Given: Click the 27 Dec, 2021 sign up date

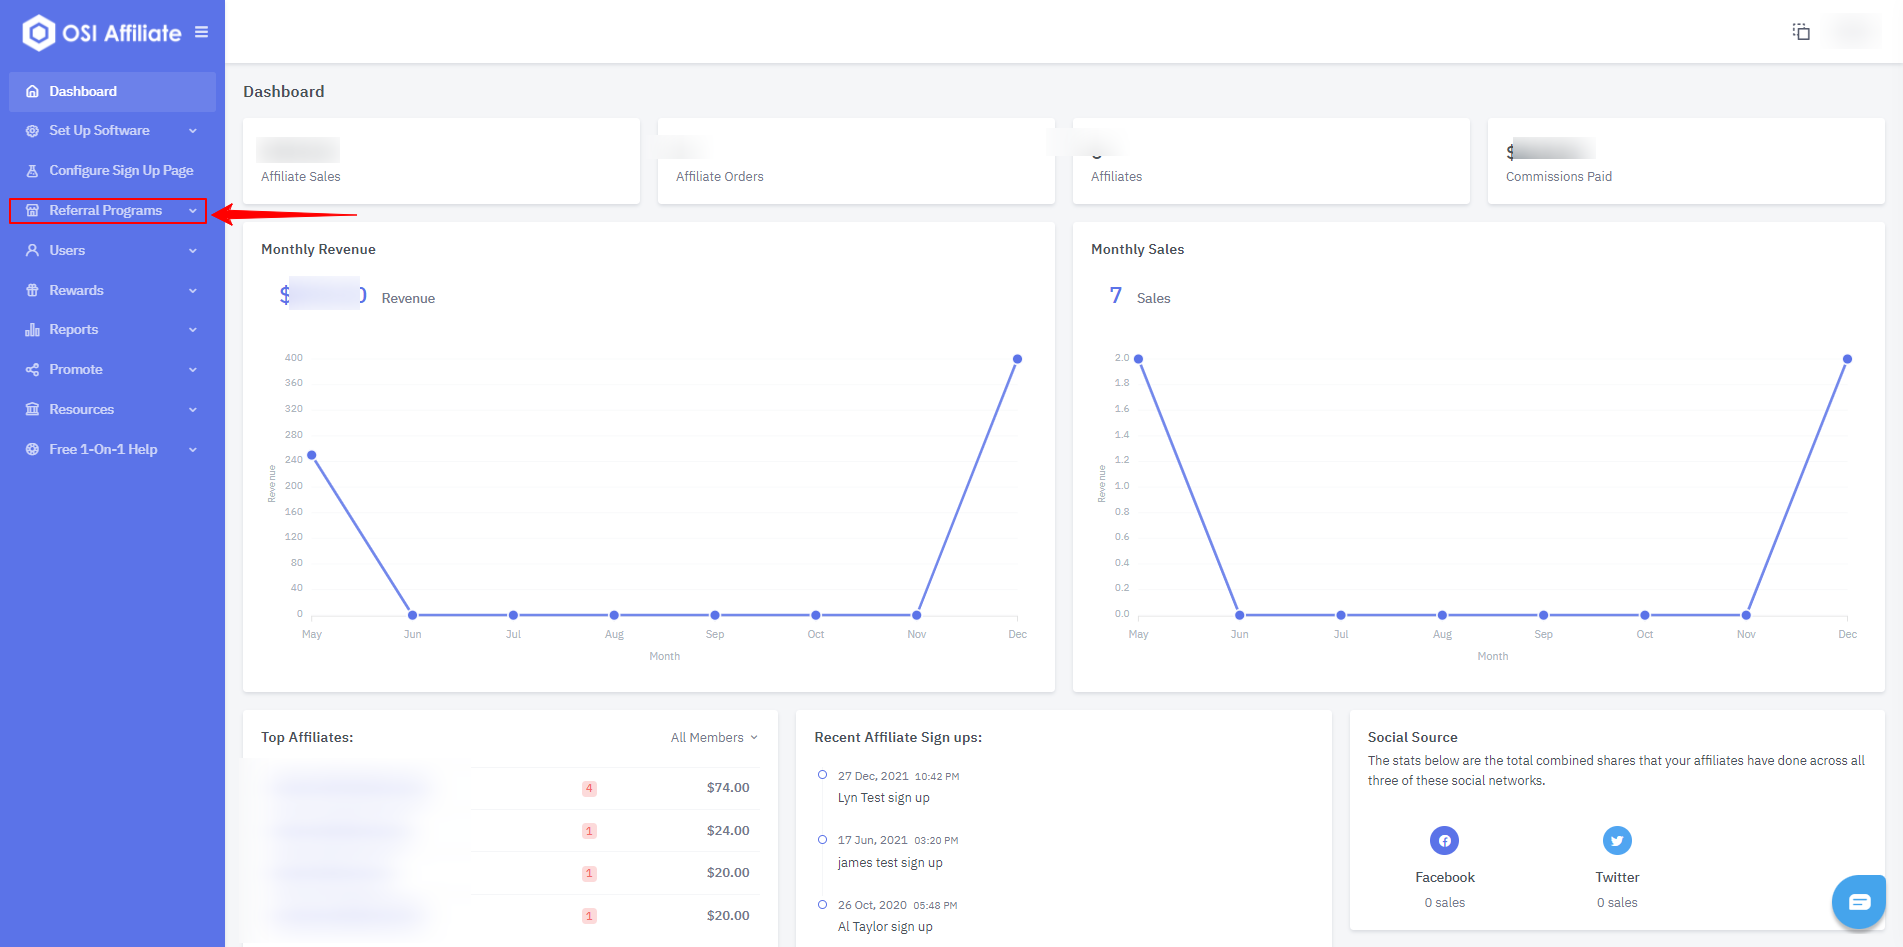Looking at the screenshot, I should click(x=873, y=776).
